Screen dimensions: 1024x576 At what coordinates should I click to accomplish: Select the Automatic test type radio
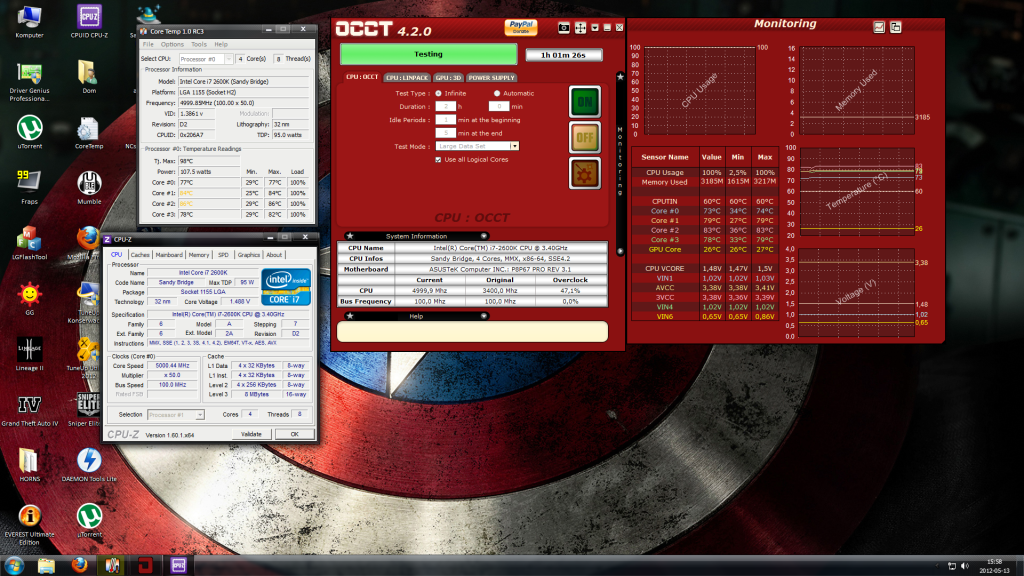click(x=496, y=92)
